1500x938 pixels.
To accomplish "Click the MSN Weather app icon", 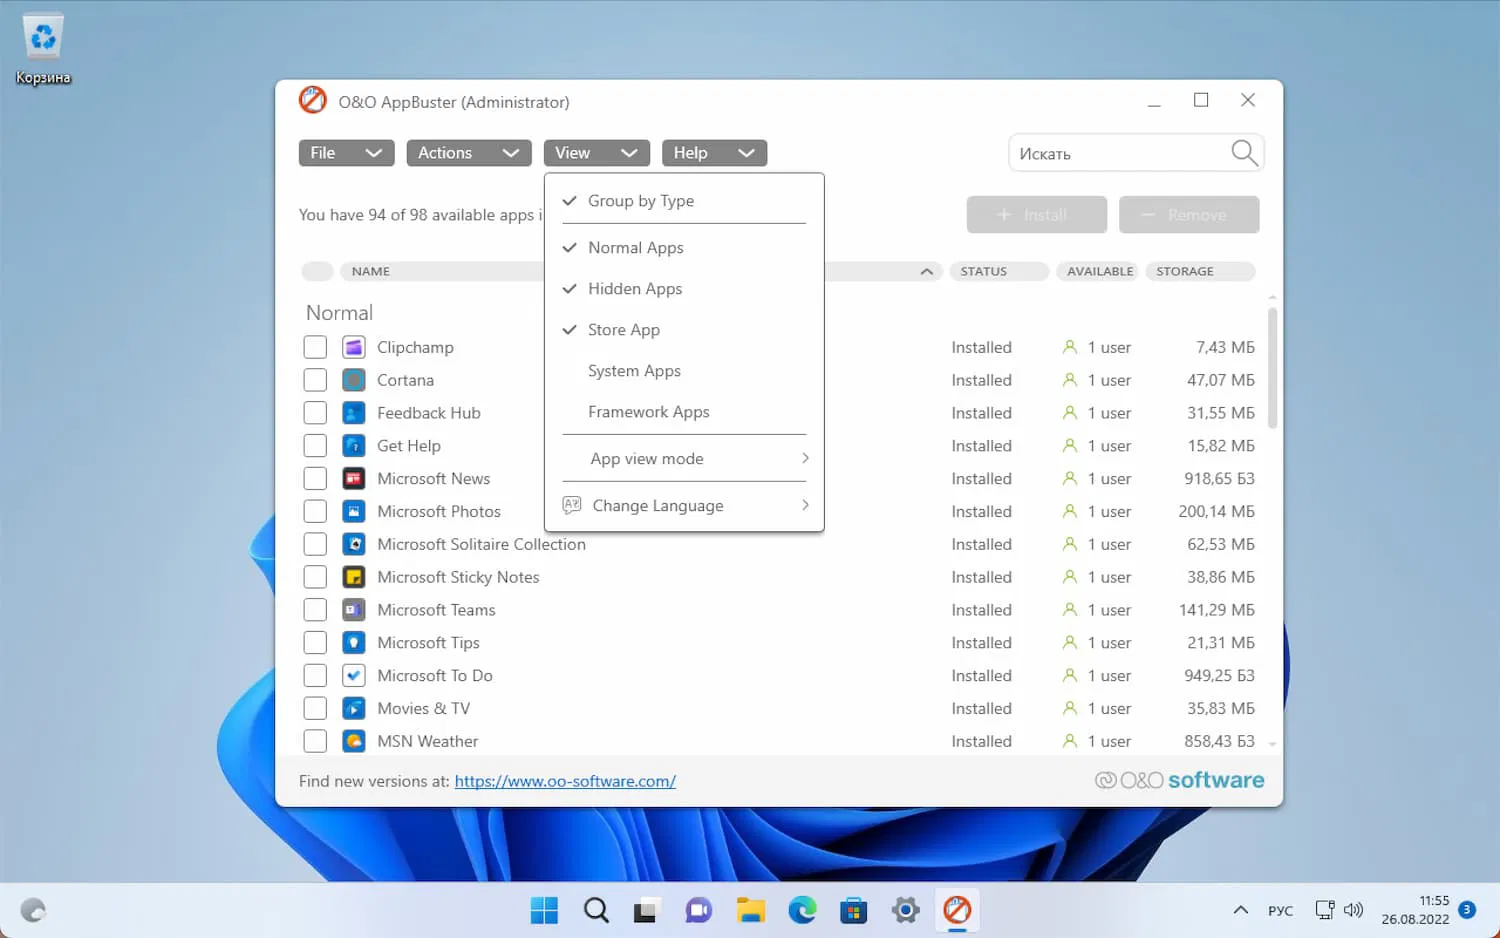I will coord(353,741).
